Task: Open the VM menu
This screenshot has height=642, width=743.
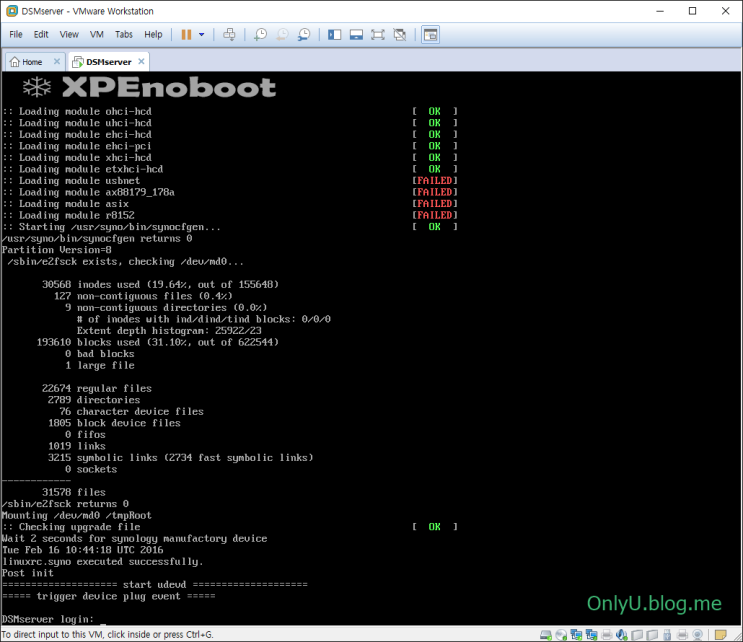Action: pyautogui.click(x=97, y=34)
